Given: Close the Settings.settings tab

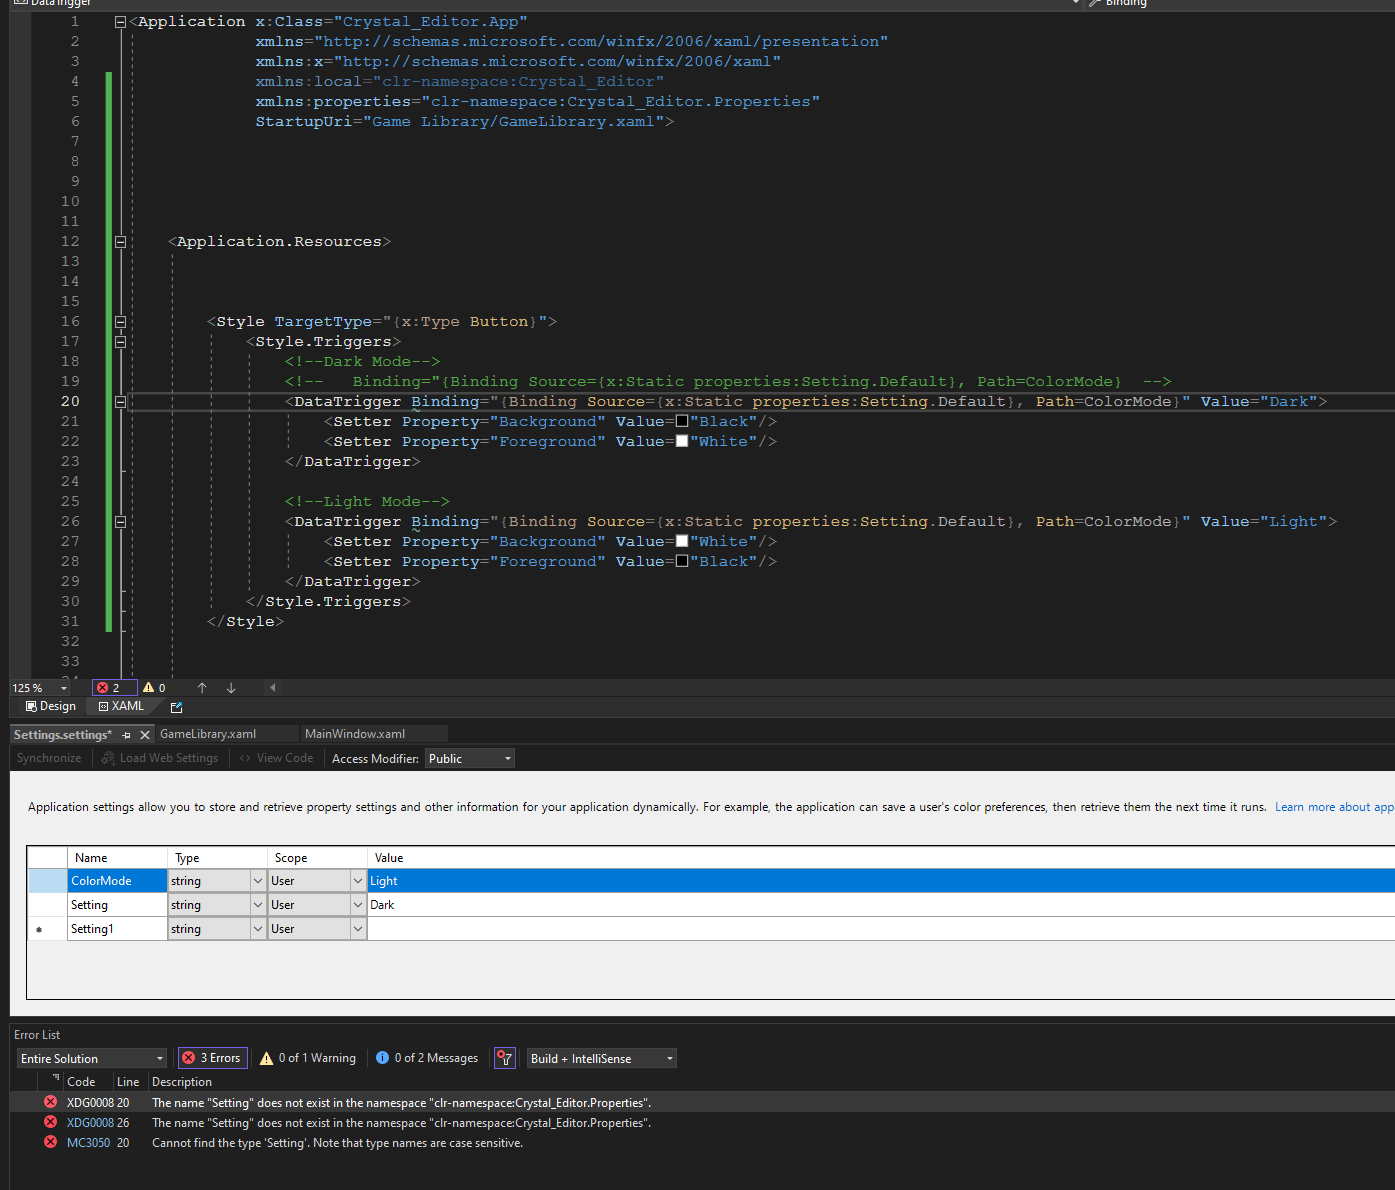Looking at the screenshot, I should (x=145, y=735).
